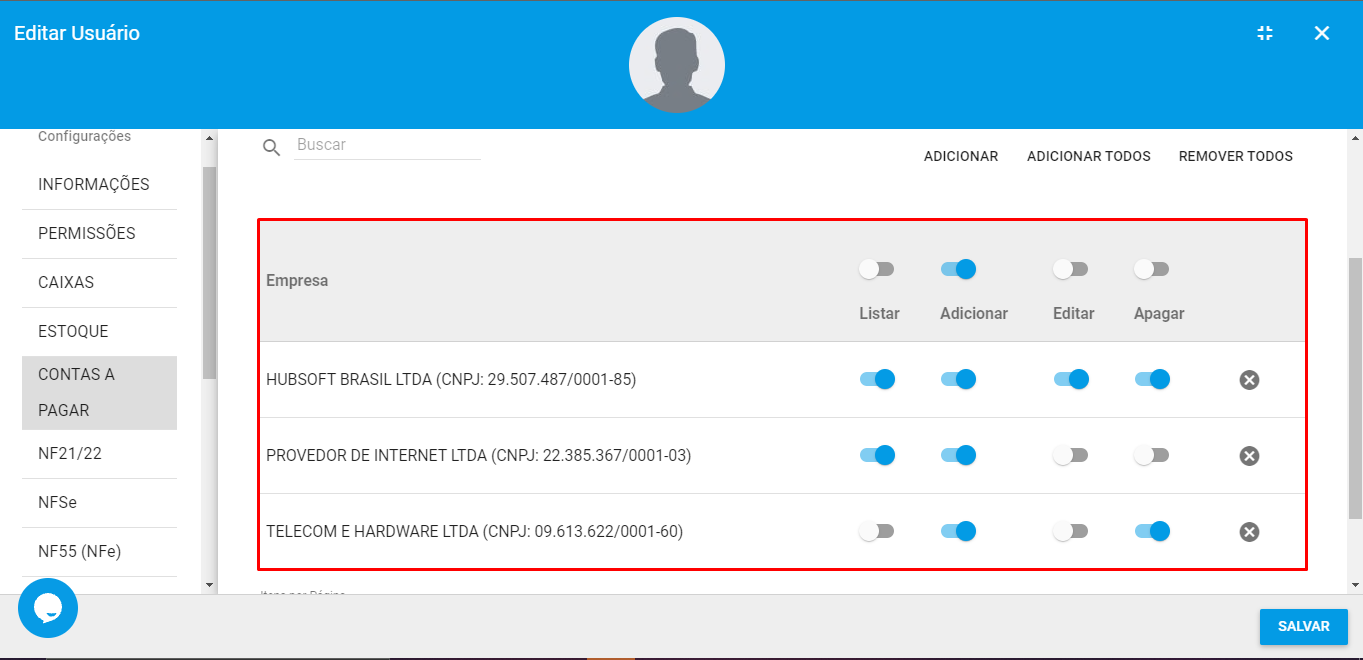1363x660 pixels.
Task: Disable Editar for HUBSOFT BRASIL LTDA
Action: coord(1070,379)
